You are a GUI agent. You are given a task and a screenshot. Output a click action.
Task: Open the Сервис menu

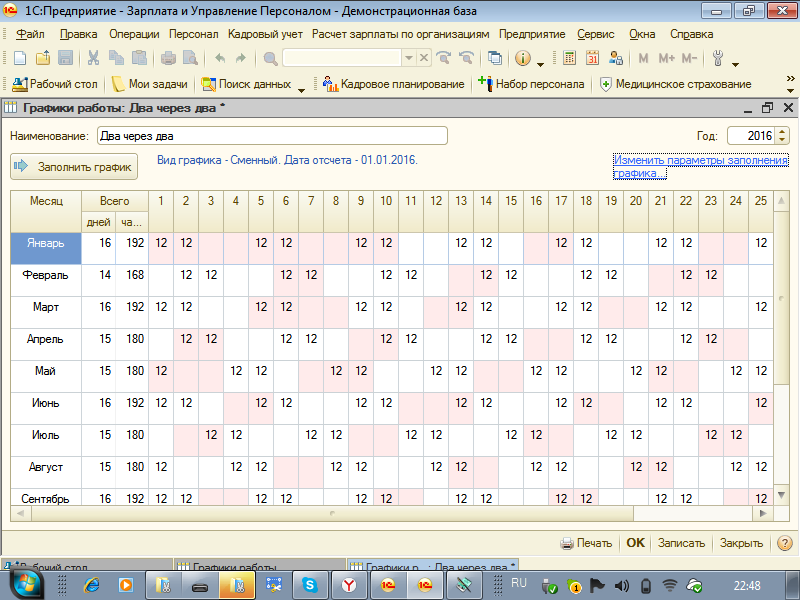pos(596,33)
